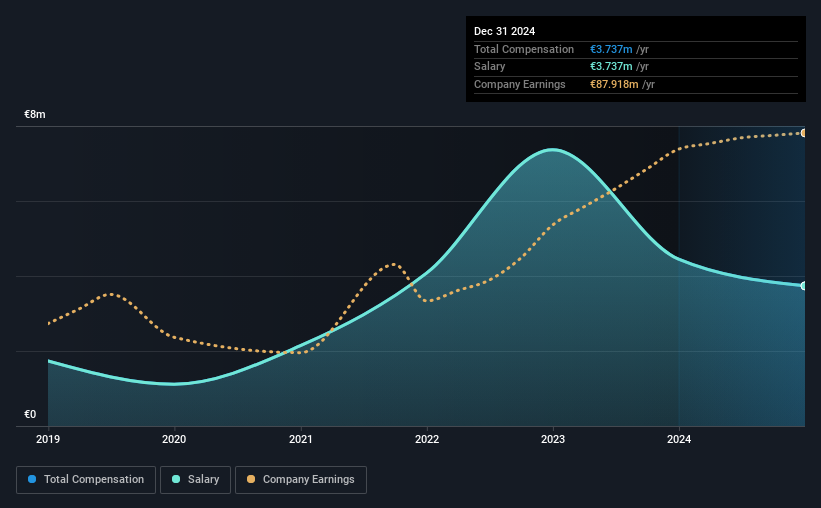Click the 2021 x-axis label
This screenshot has width=821, height=508.
coord(301,439)
